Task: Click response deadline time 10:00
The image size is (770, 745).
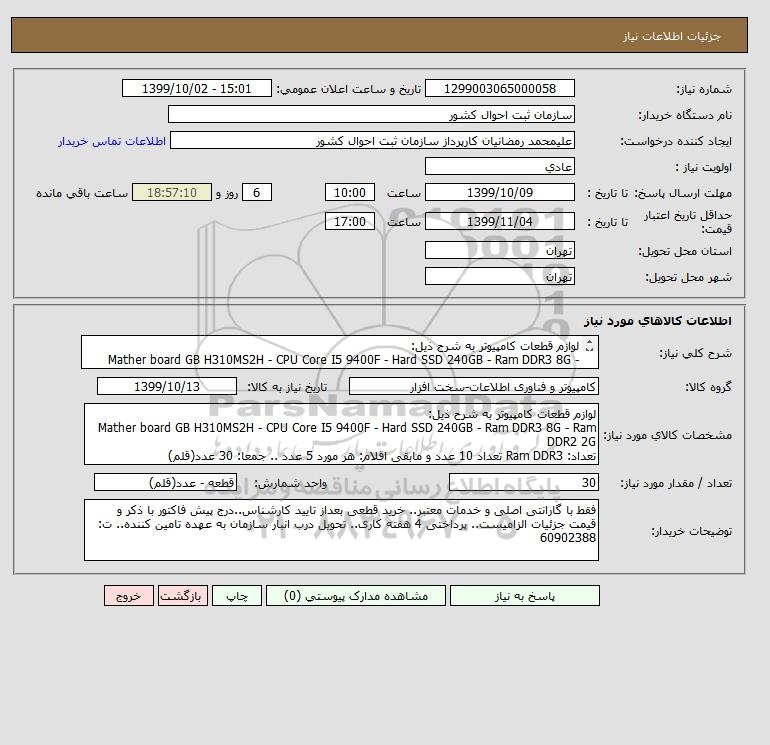Action: click(x=350, y=193)
